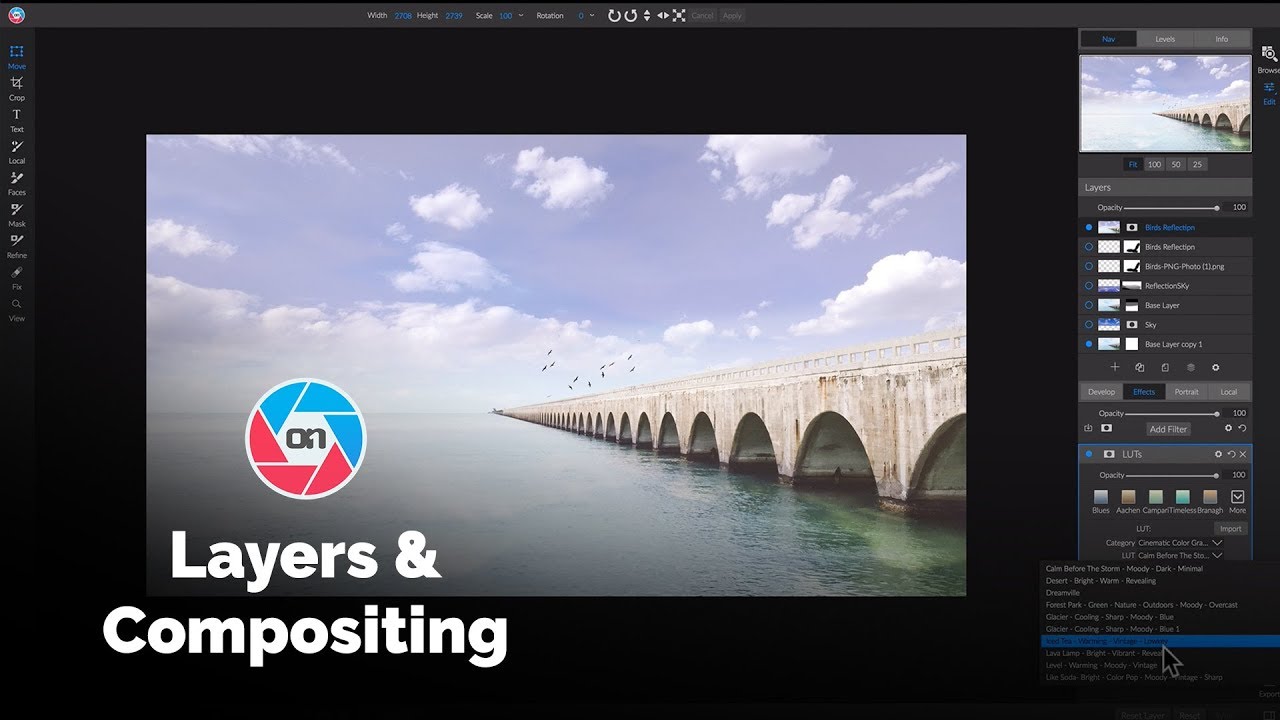Toggle visibility of ReflectionSKy layer
The image size is (1280, 720).
[x=1089, y=286]
